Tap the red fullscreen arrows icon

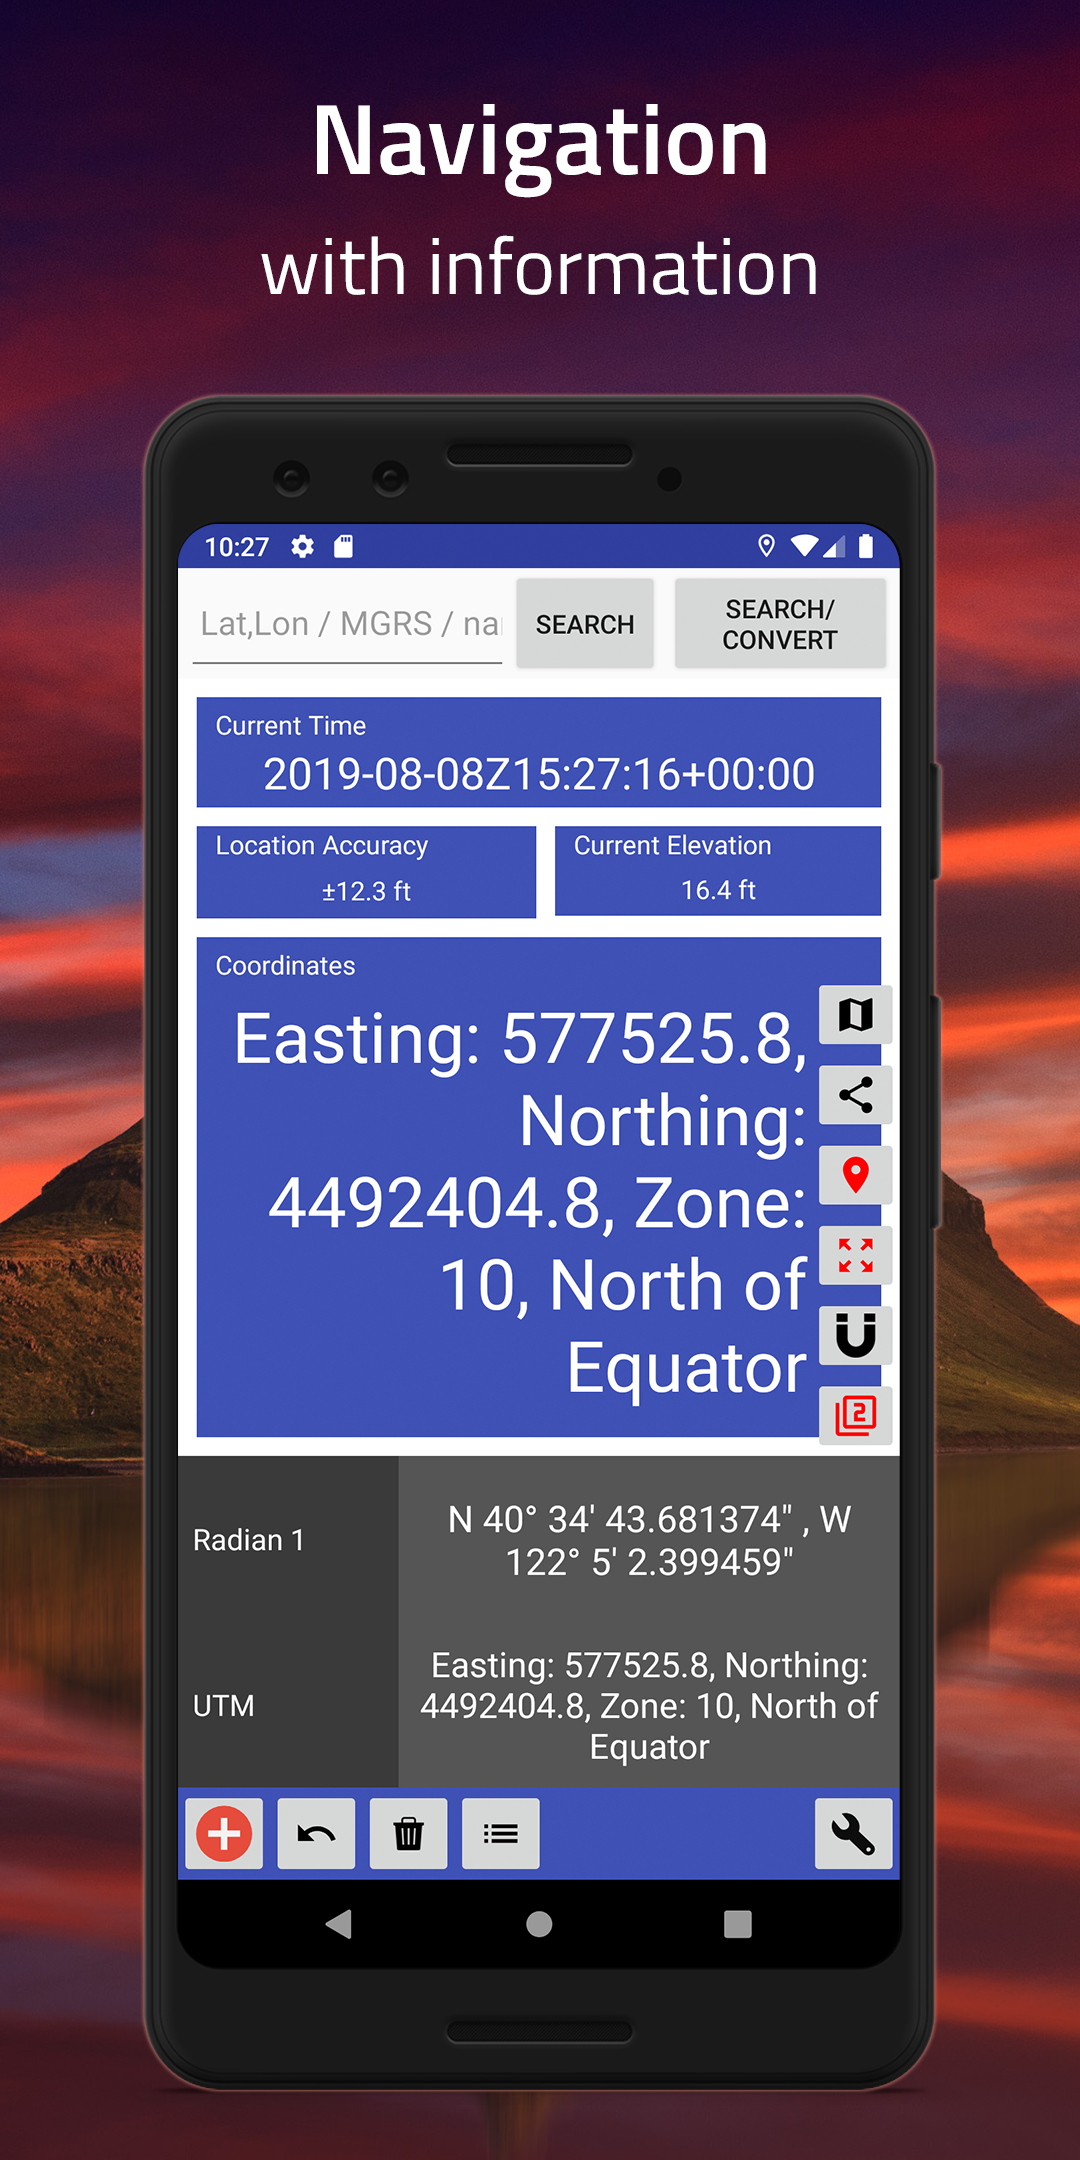(x=855, y=1255)
